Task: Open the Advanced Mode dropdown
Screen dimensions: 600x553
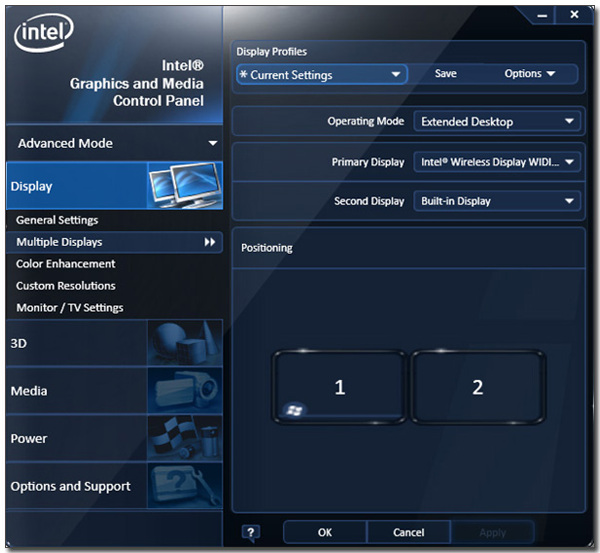Action: point(114,143)
